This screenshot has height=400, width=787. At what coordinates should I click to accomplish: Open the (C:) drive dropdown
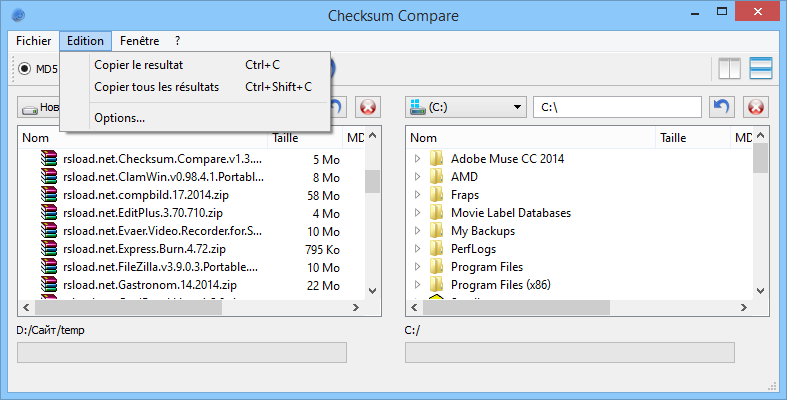click(x=465, y=107)
